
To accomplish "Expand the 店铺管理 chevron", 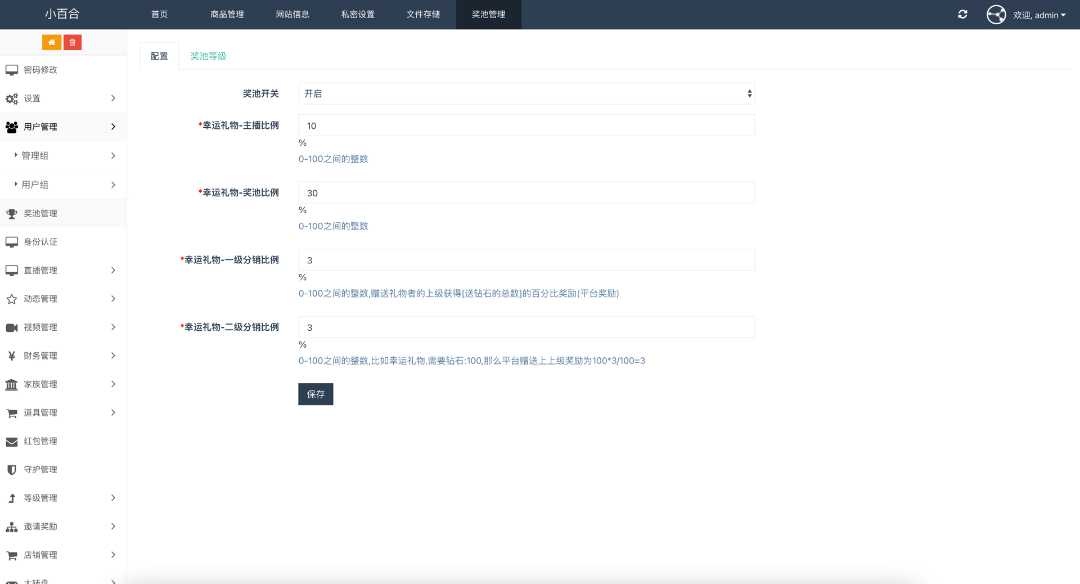I will (113, 555).
